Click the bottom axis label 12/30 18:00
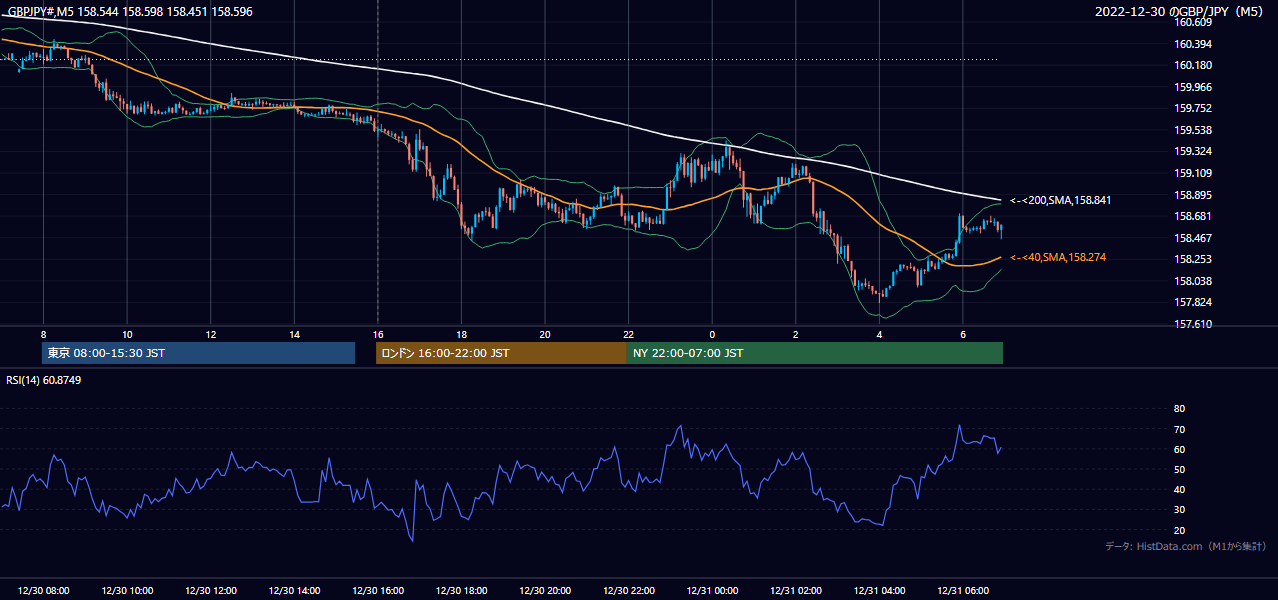The image size is (1278, 600). pyautogui.click(x=461, y=591)
